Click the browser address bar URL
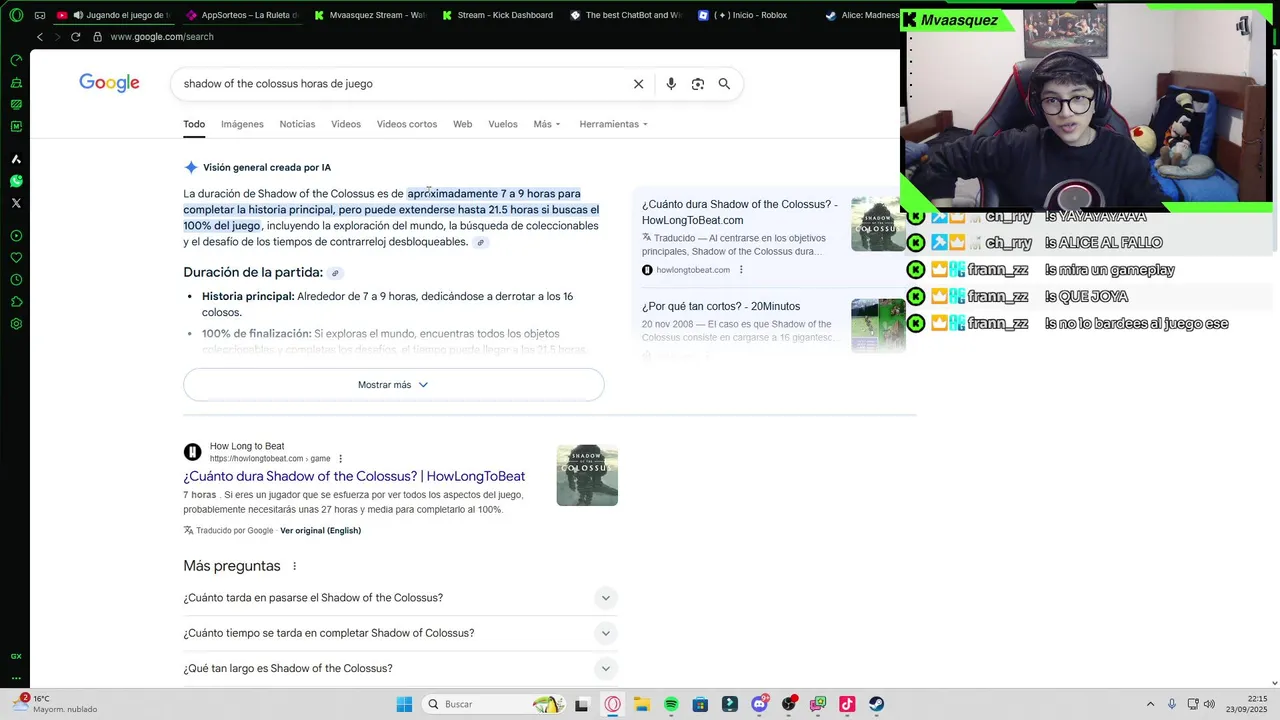 162,37
